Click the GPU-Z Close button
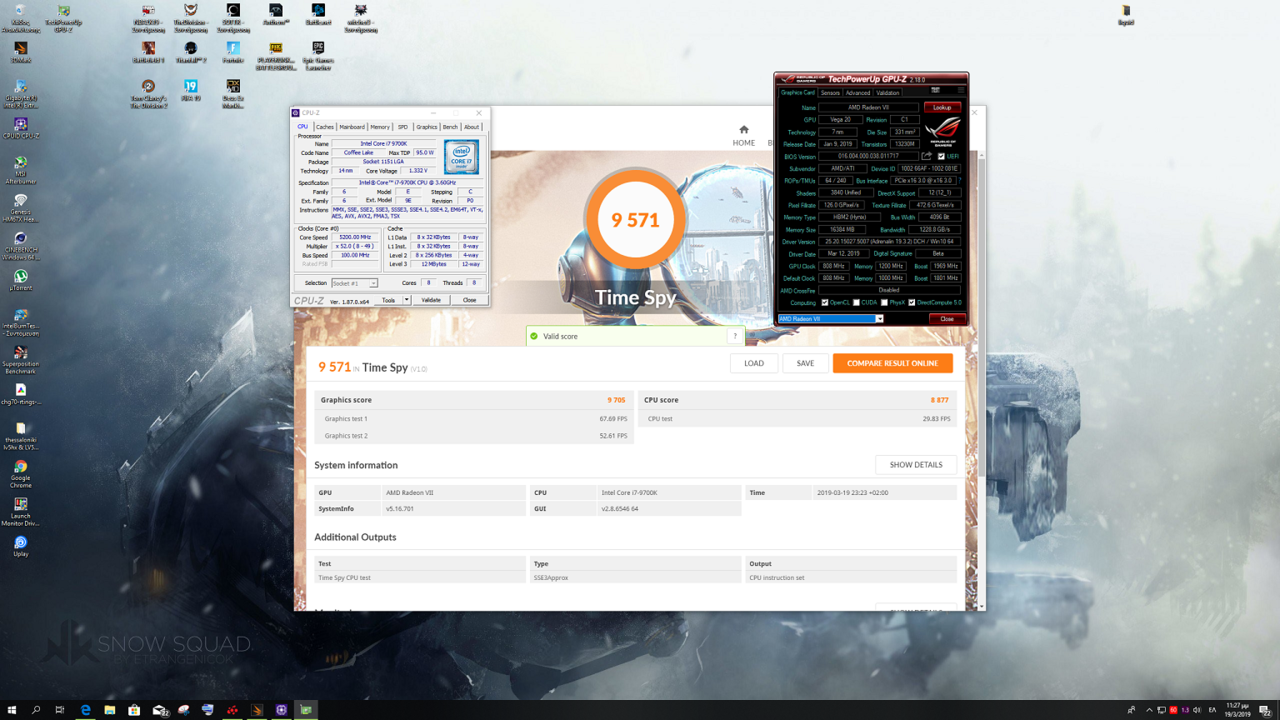 pos(947,319)
